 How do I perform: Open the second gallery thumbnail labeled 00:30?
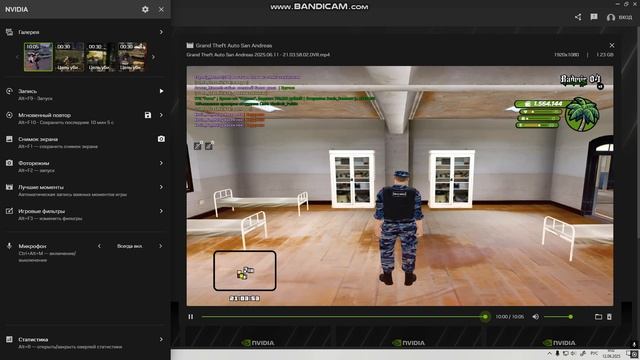69,57
